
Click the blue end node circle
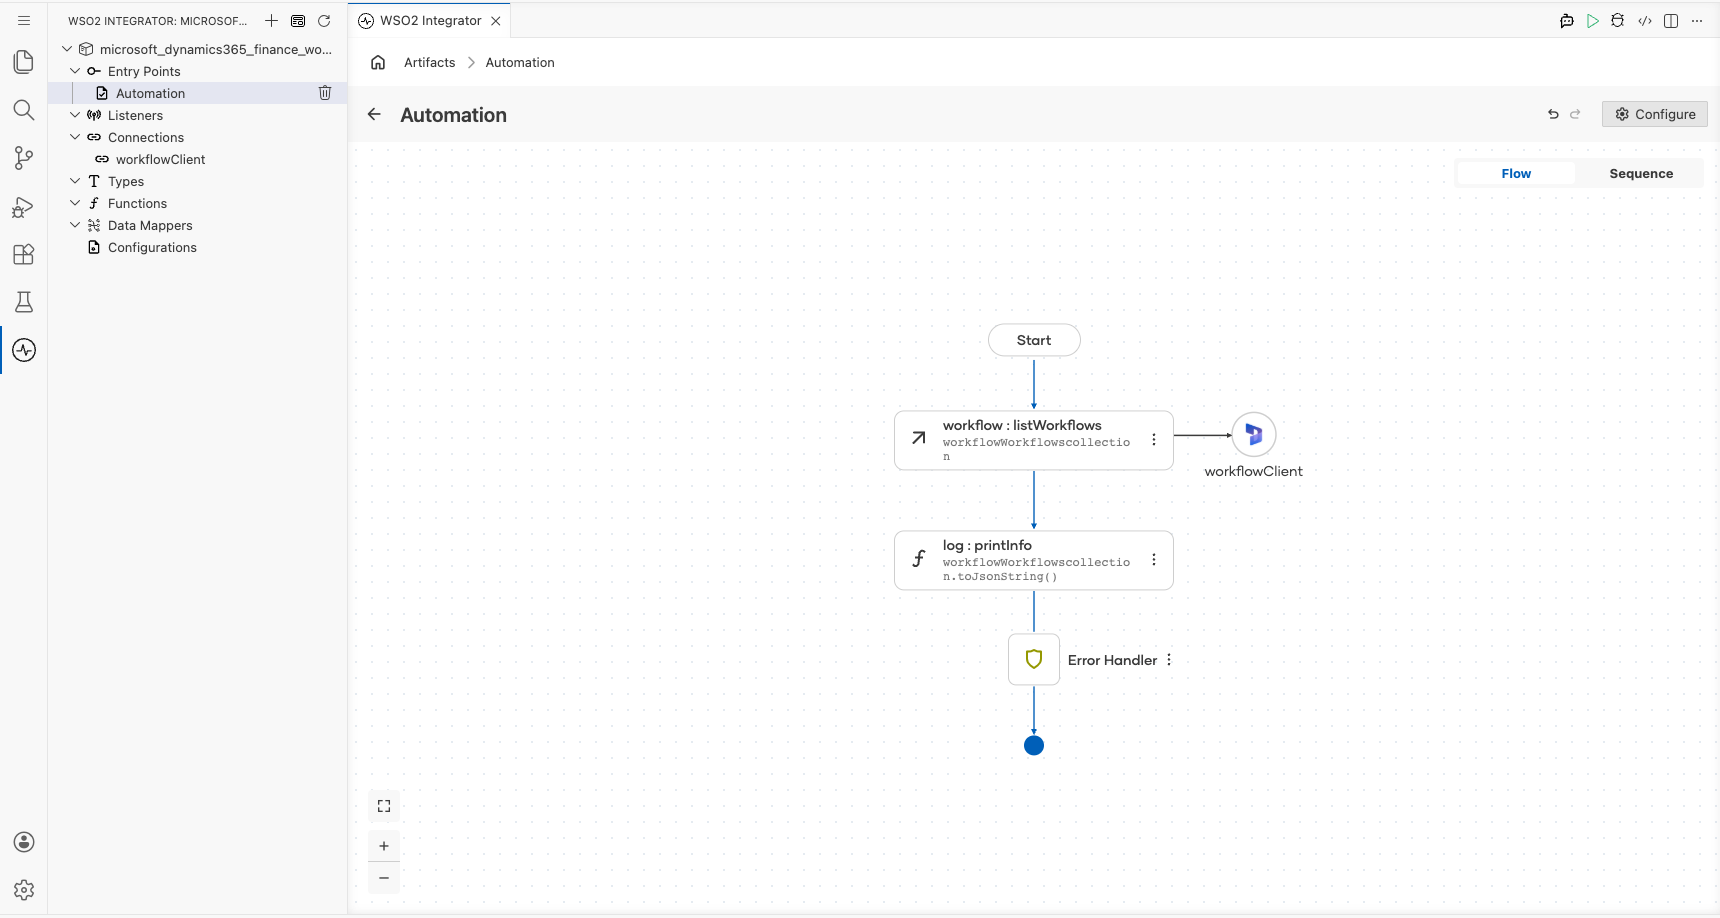point(1034,745)
